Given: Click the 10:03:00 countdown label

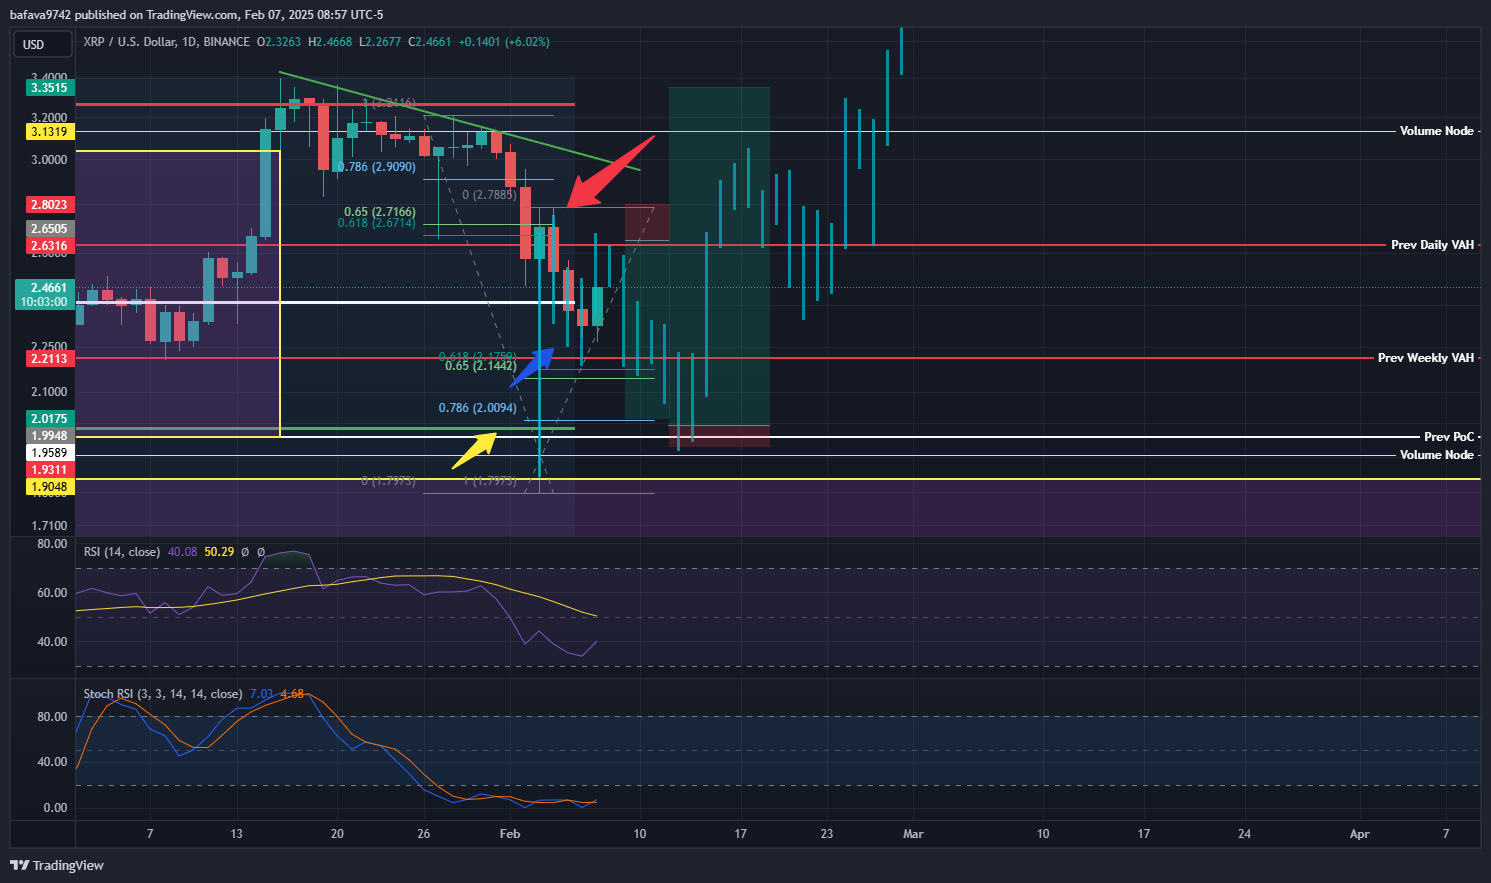Looking at the screenshot, I should point(46,302).
